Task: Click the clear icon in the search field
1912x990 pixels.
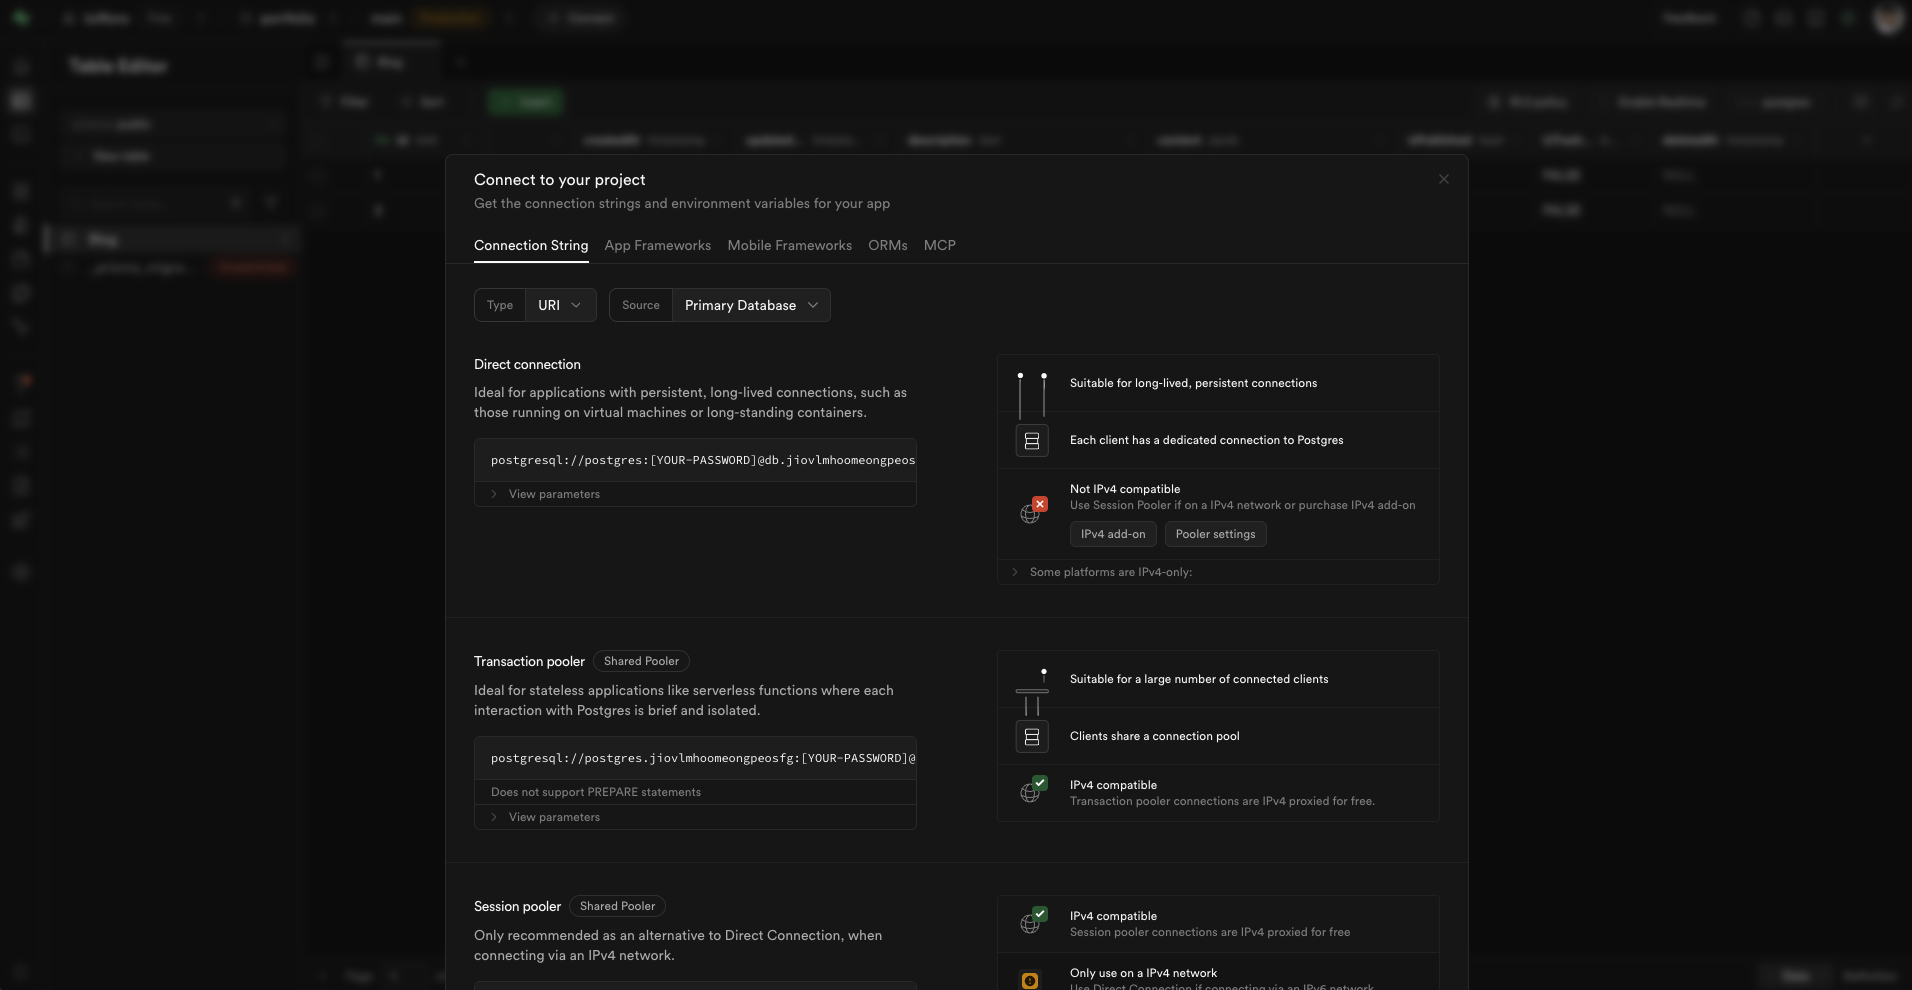Action: click(237, 203)
